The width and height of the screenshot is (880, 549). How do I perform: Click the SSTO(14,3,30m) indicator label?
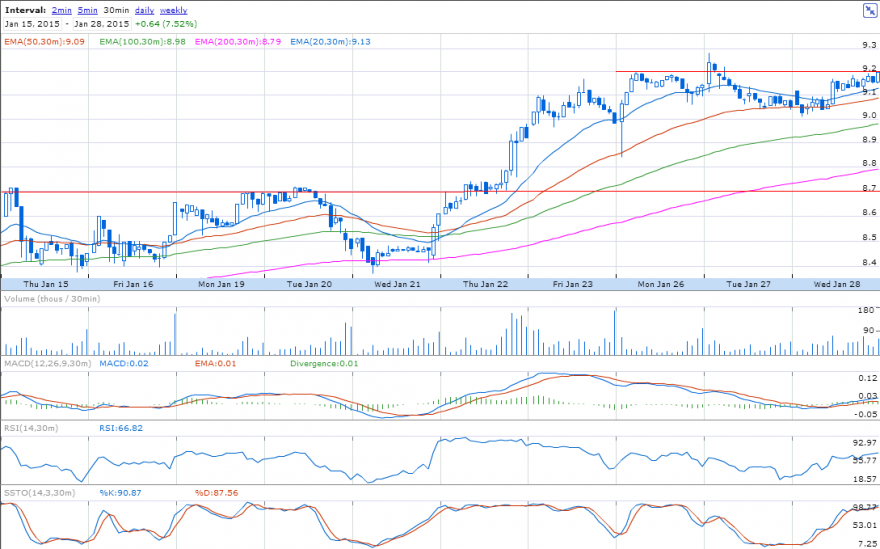[x=39, y=493]
